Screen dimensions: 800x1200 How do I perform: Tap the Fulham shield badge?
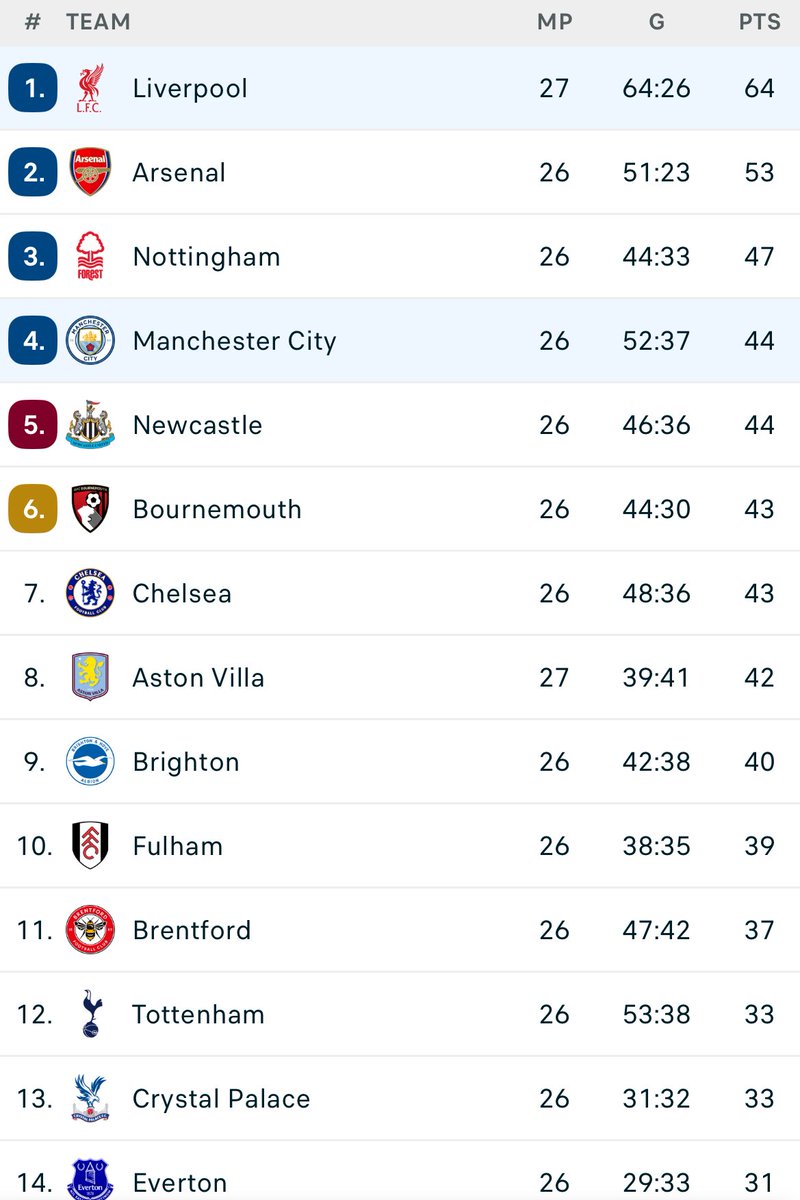90,845
